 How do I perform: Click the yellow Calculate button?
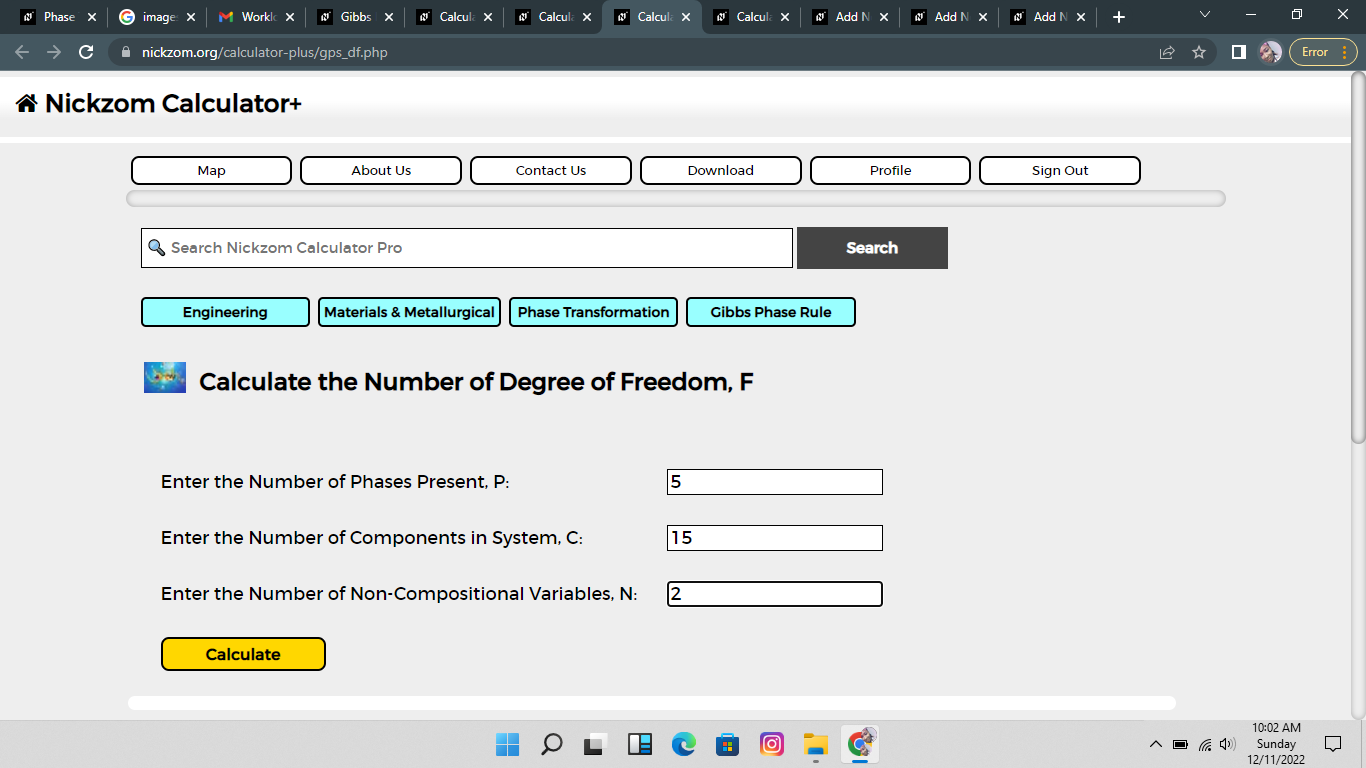click(x=243, y=654)
